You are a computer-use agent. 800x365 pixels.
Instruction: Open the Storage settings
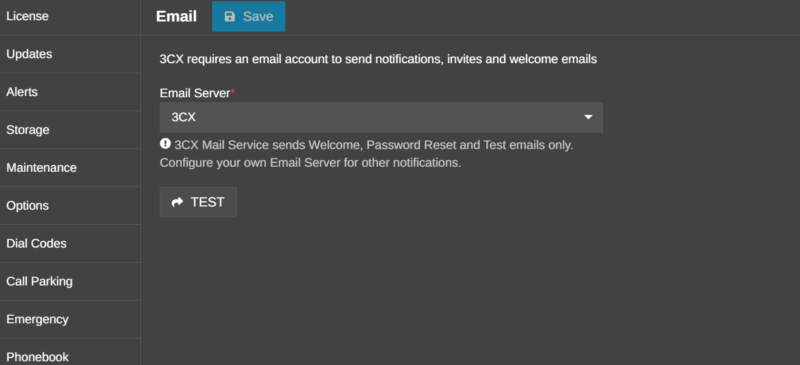pos(70,130)
